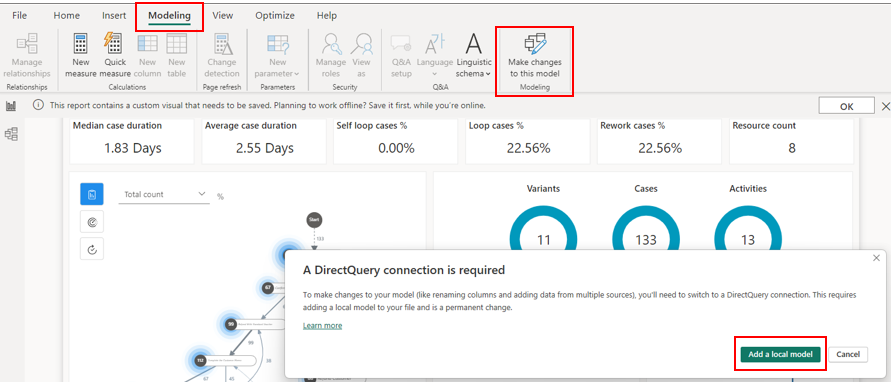Open Manage roles in Security
The width and height of the screenshot is (891, 382).
click(x=331, y=55)
